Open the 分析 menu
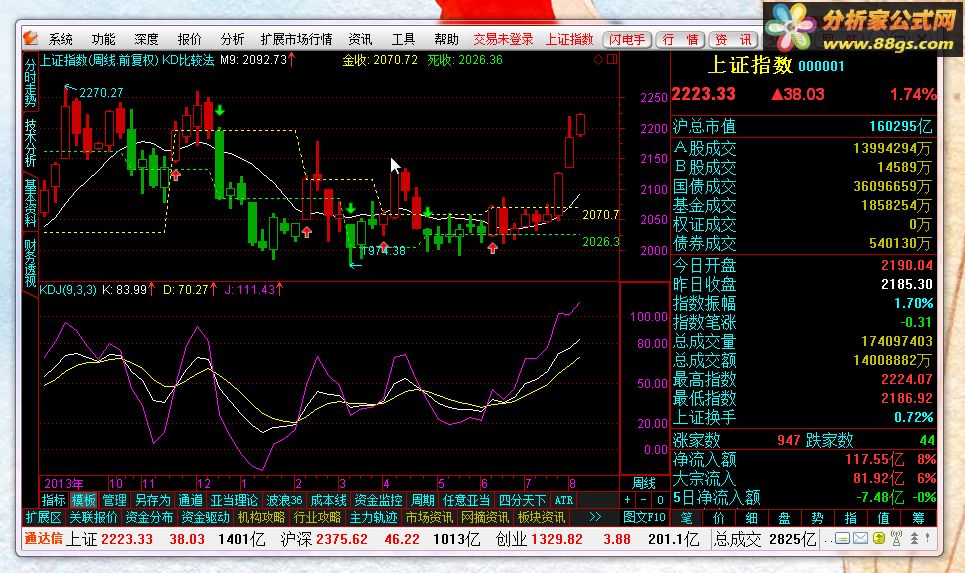The width and height of the screenshot is (965, 573). click(x=233, y=39)
